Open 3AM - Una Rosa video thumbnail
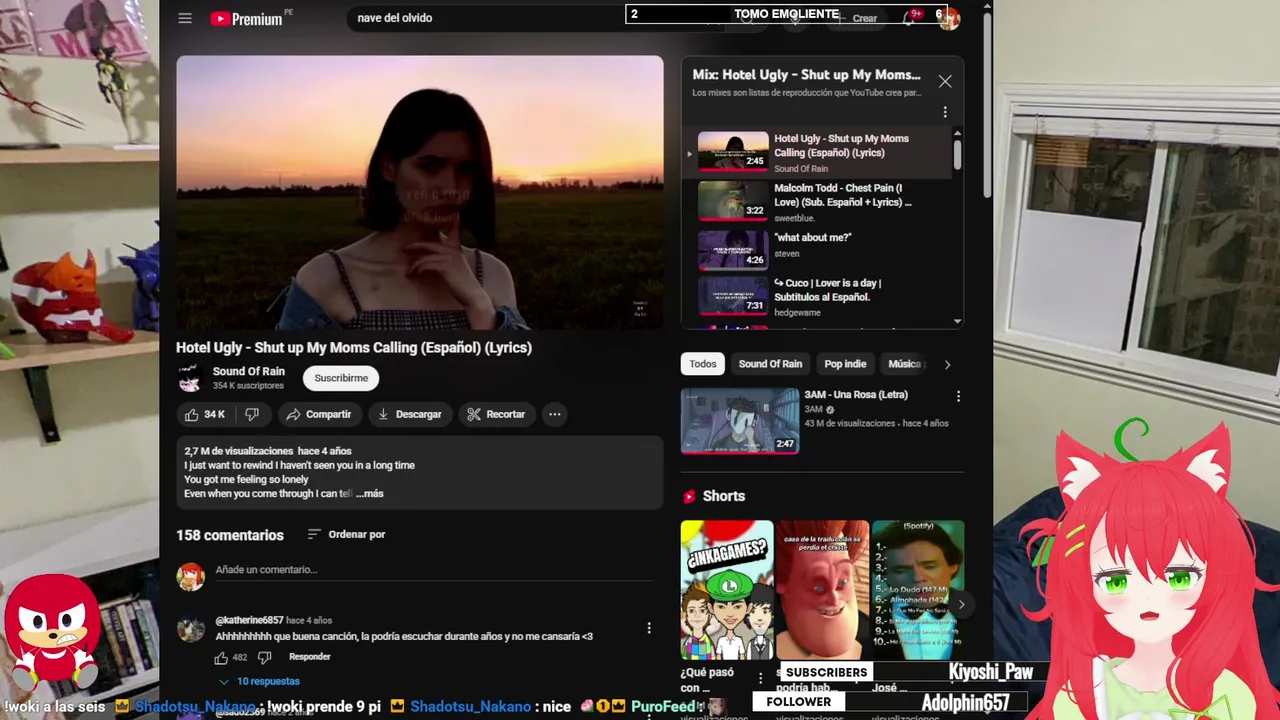 (x=740, y=421)
